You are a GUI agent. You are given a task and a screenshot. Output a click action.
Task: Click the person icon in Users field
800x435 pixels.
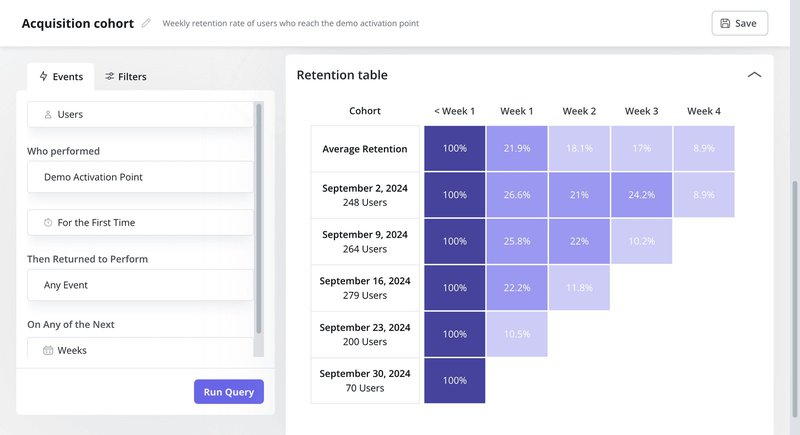pyautogui.click(x=48, y=115)
